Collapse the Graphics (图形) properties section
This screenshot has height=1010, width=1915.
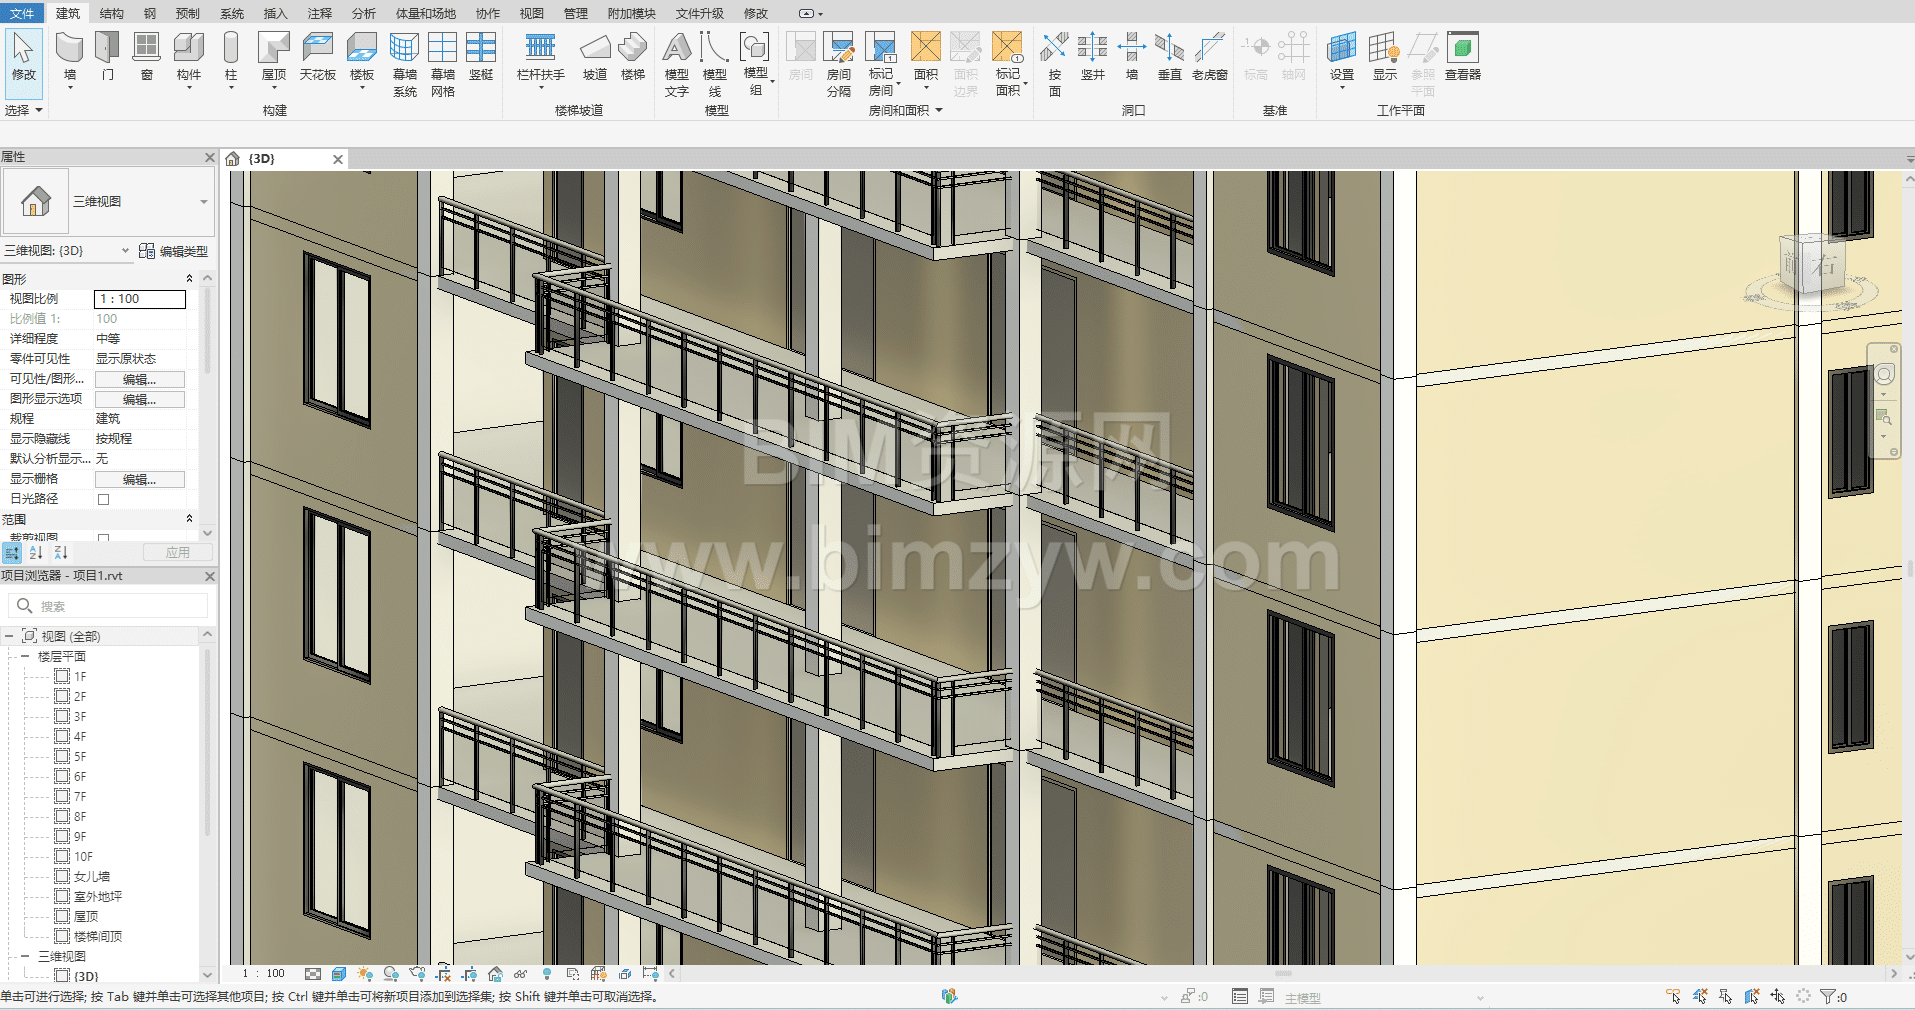coord(189,279)
